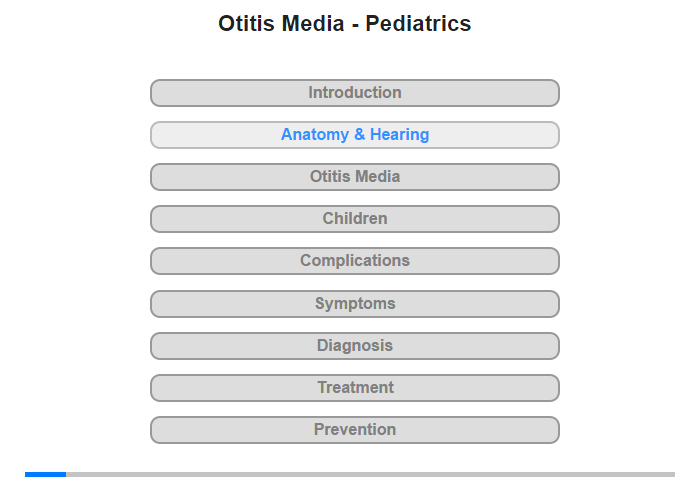
Task: Open the Diagnosis section
Action: click(x=354, y=346)
